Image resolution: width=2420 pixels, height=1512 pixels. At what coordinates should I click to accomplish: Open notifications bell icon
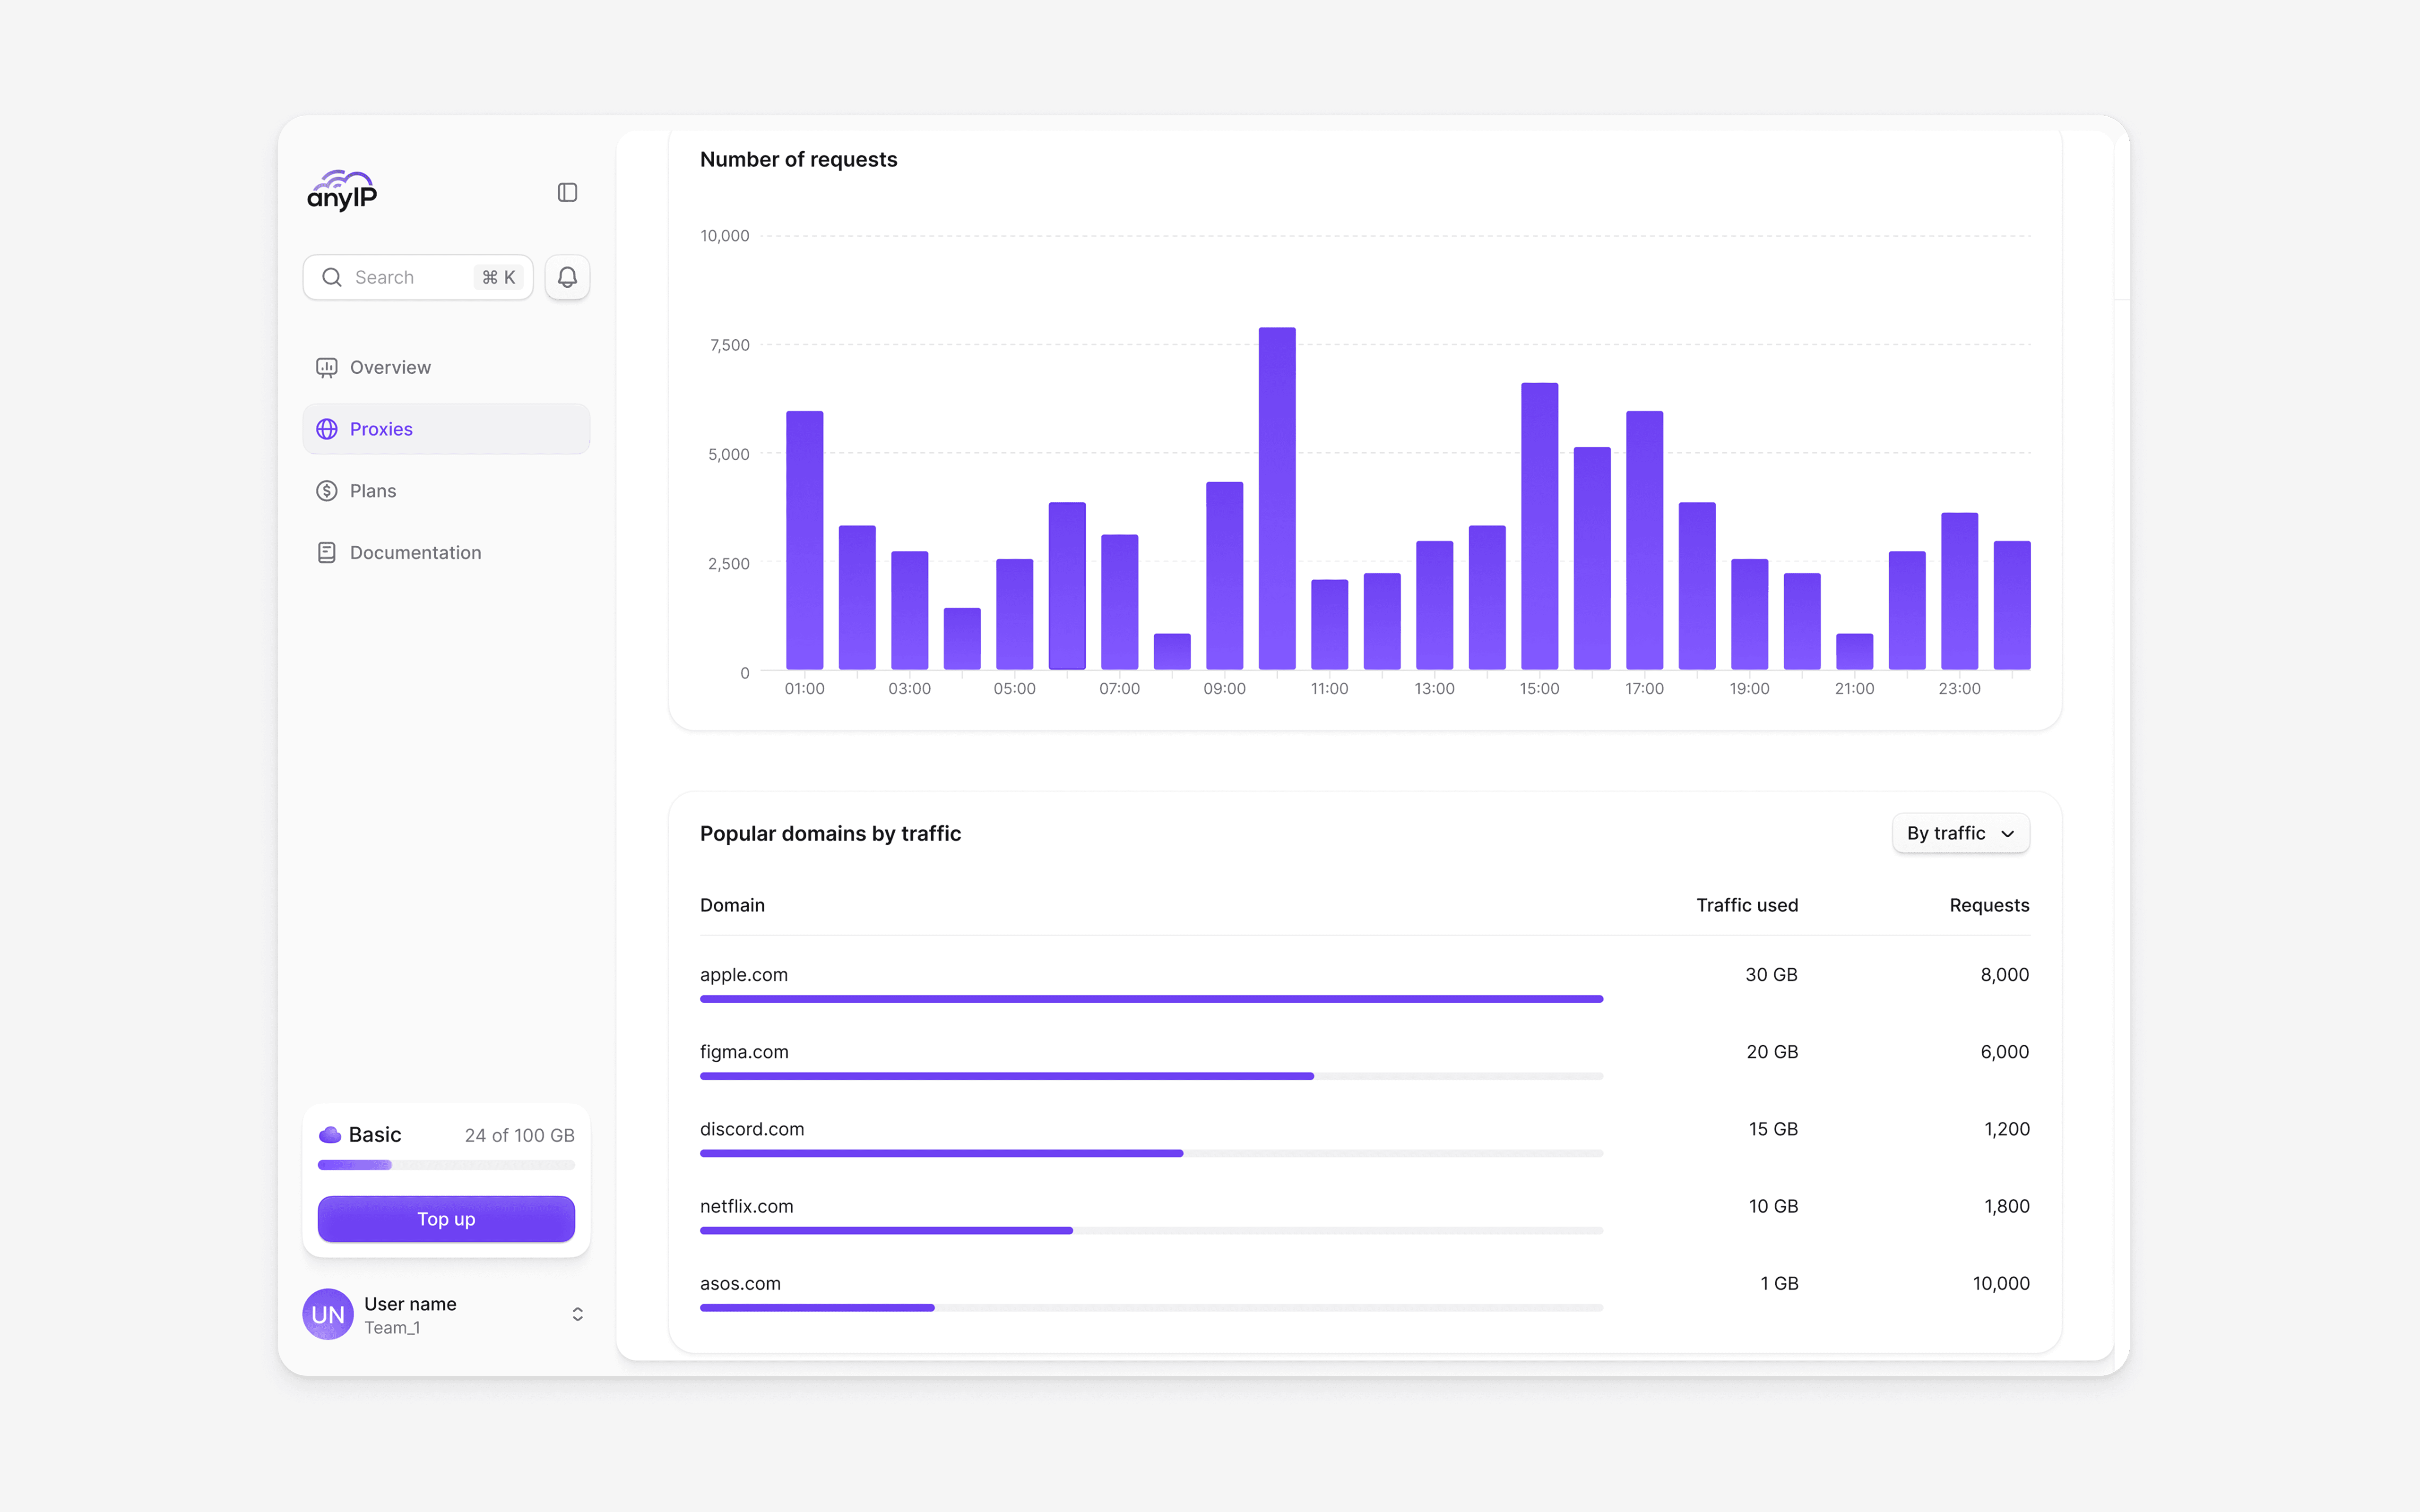click(567, 277)
